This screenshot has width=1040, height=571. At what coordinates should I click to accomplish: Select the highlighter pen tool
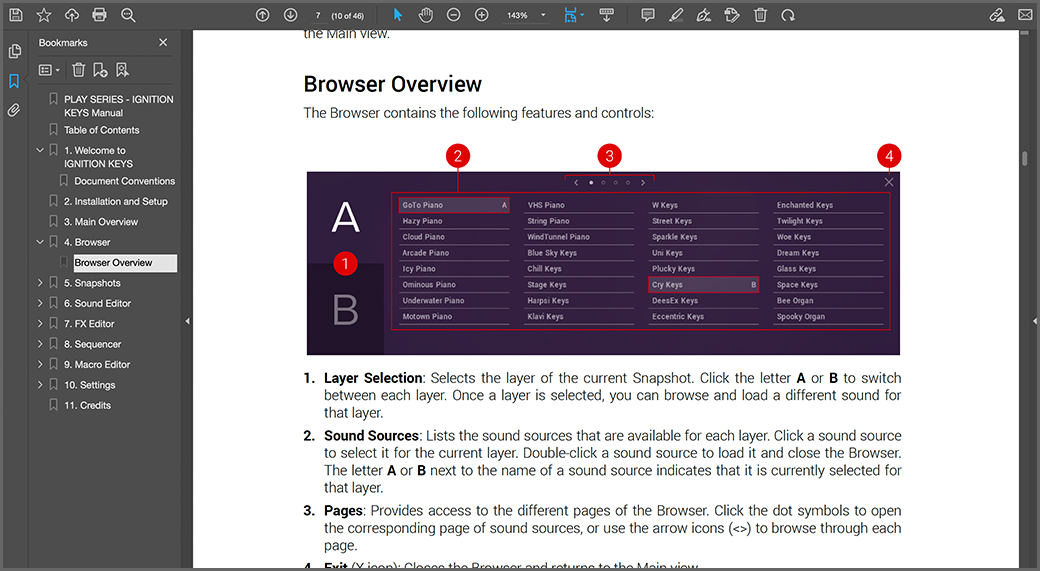tap(676, 15)
